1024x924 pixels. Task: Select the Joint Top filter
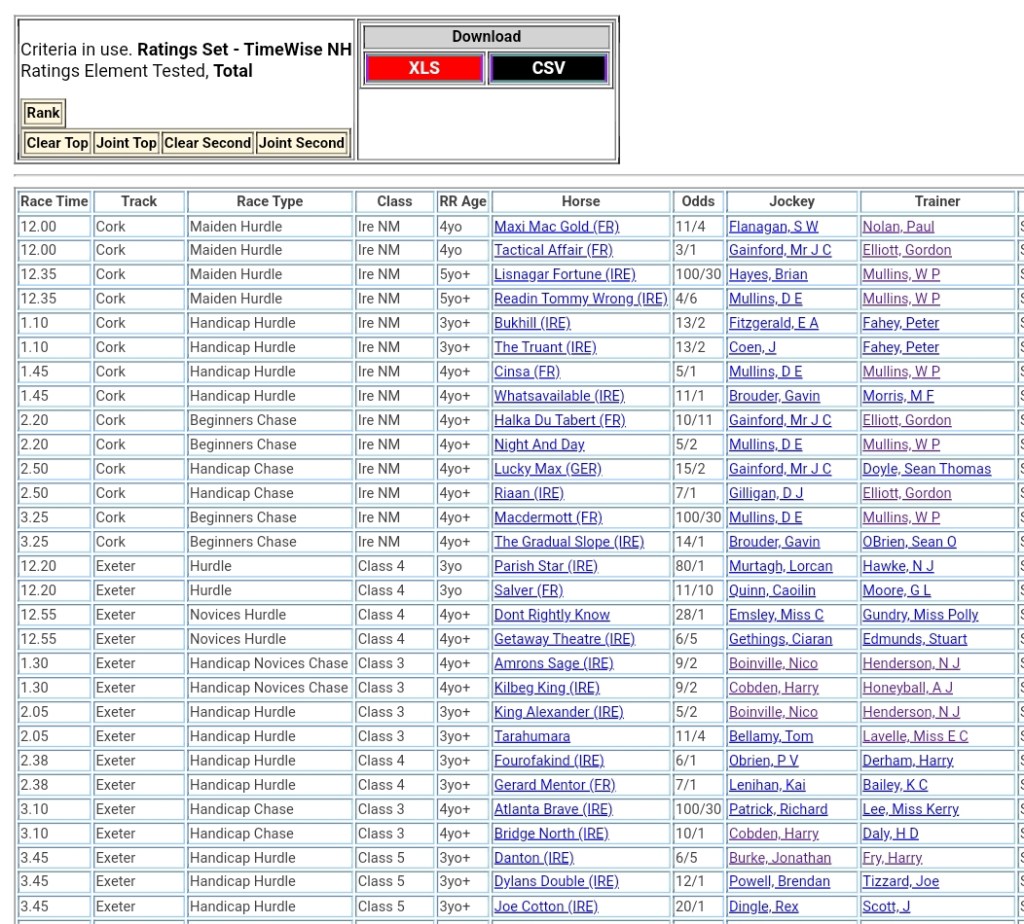126,143
